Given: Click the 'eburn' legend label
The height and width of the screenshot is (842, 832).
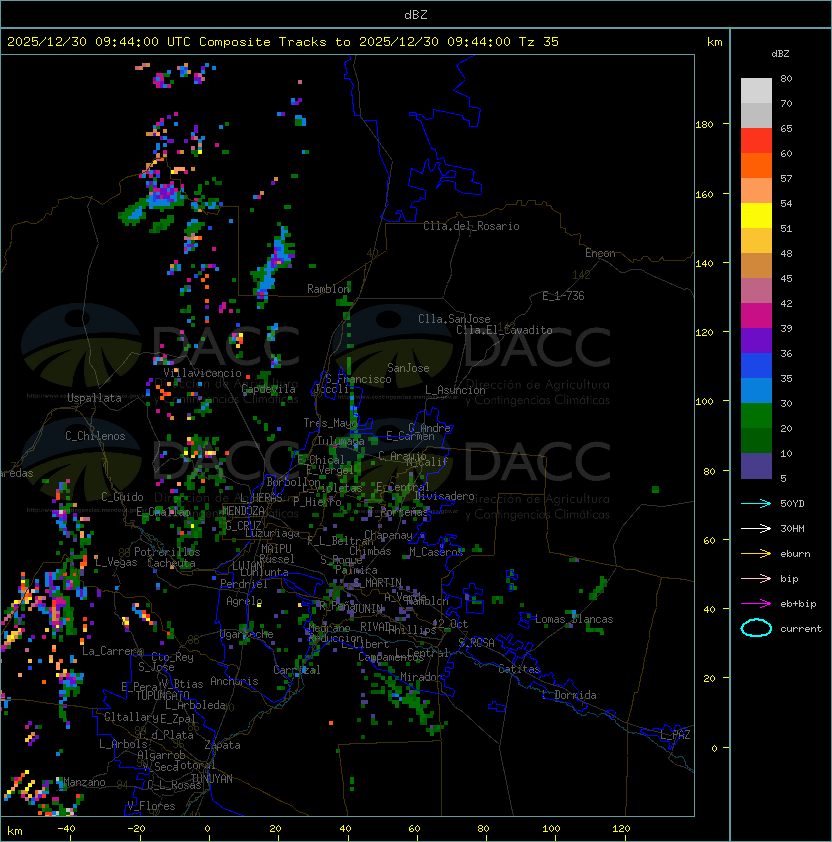Looking at the screenshot, I should point(795,554).
